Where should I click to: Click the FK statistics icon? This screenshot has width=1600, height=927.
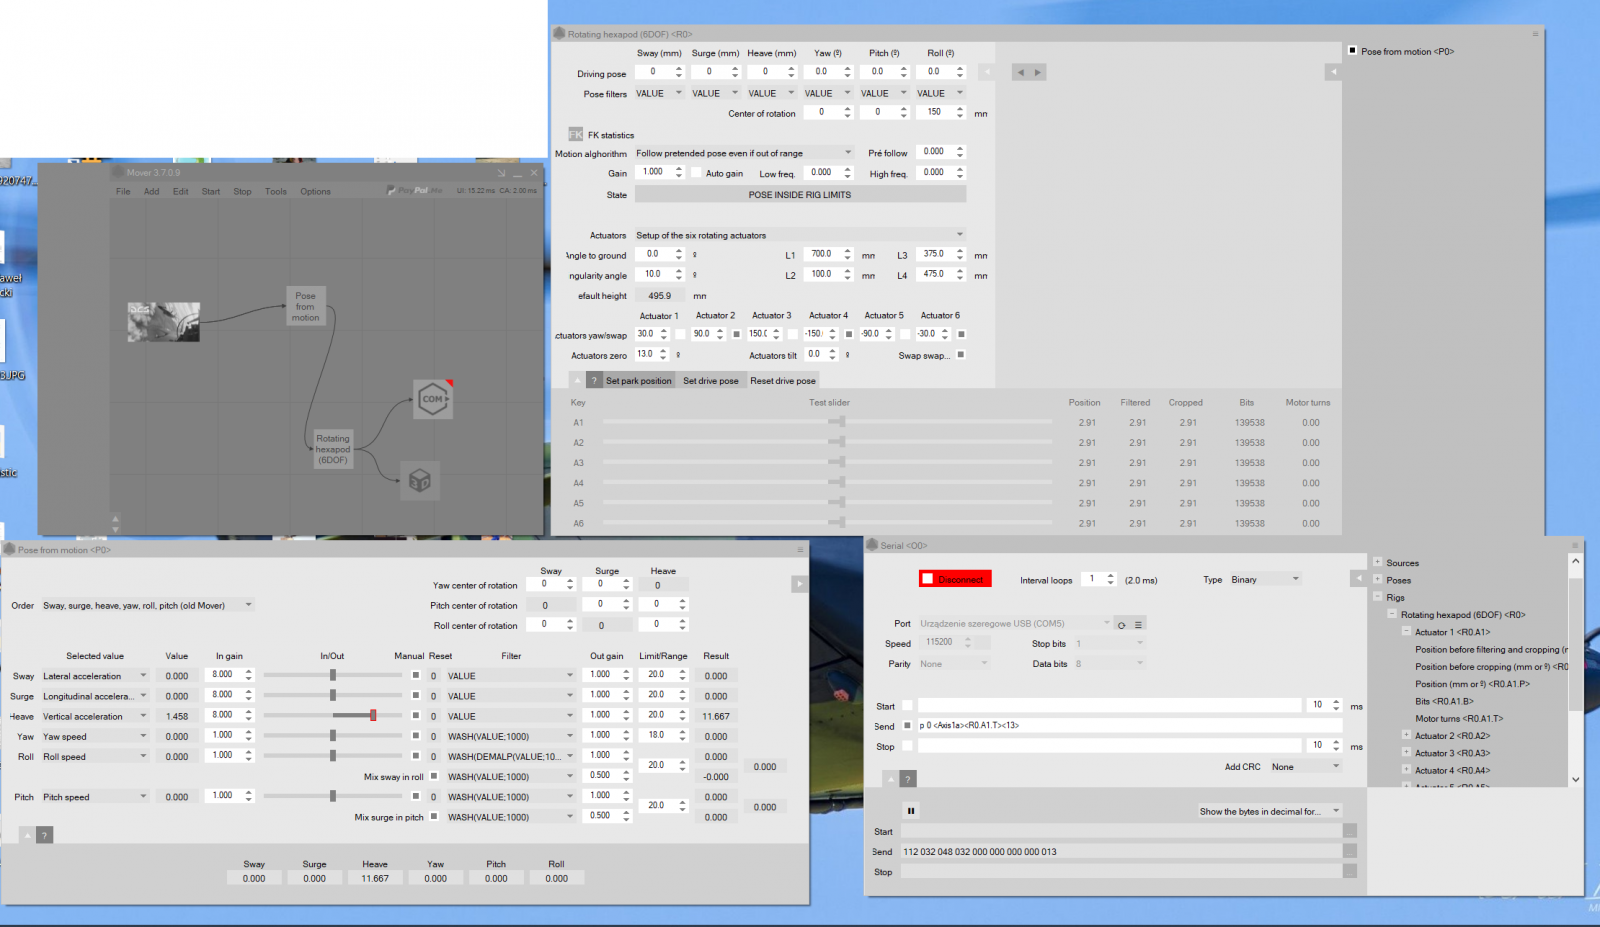575,135
